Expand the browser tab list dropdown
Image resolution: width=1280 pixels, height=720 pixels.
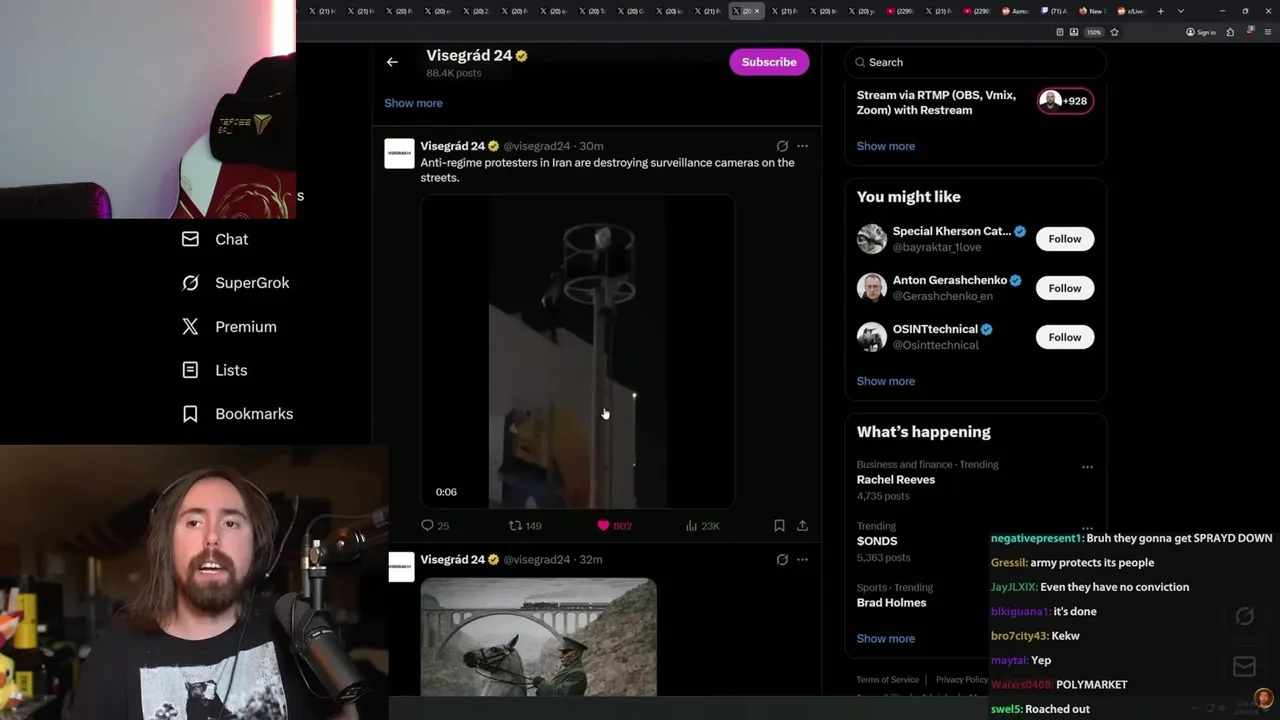1181,11
